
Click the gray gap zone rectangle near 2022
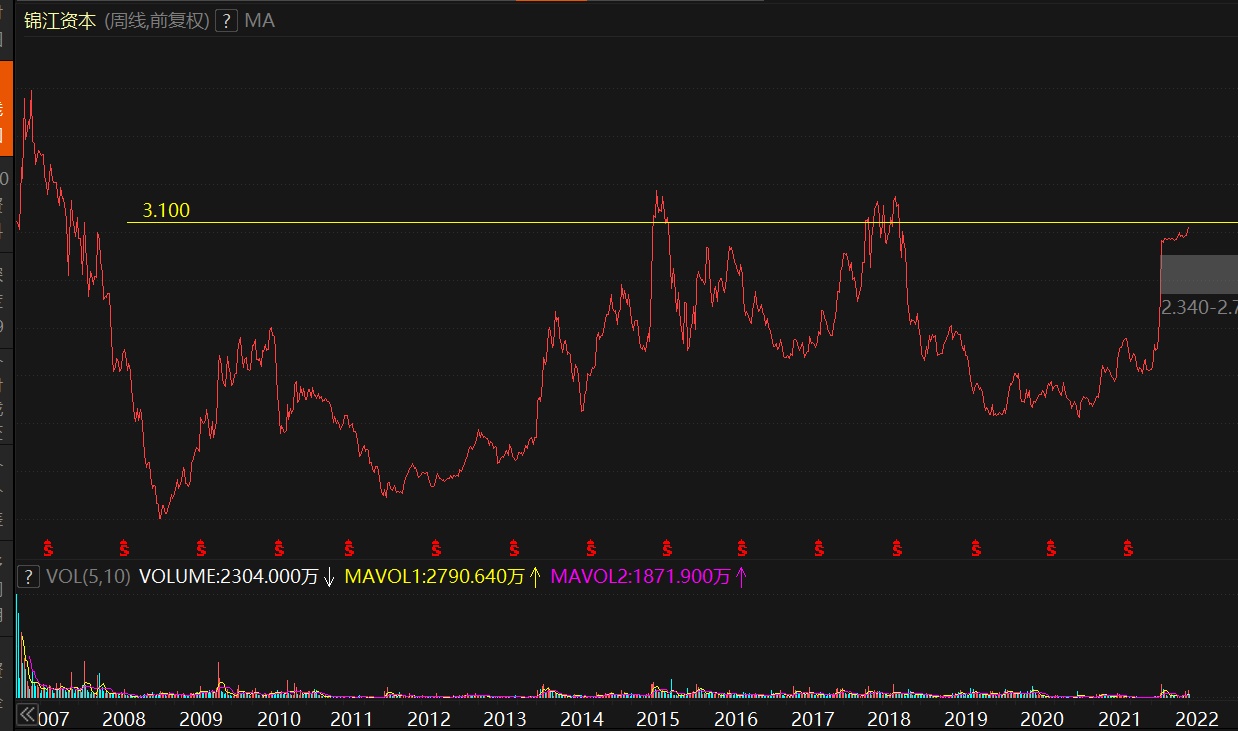pos(1199,274)
